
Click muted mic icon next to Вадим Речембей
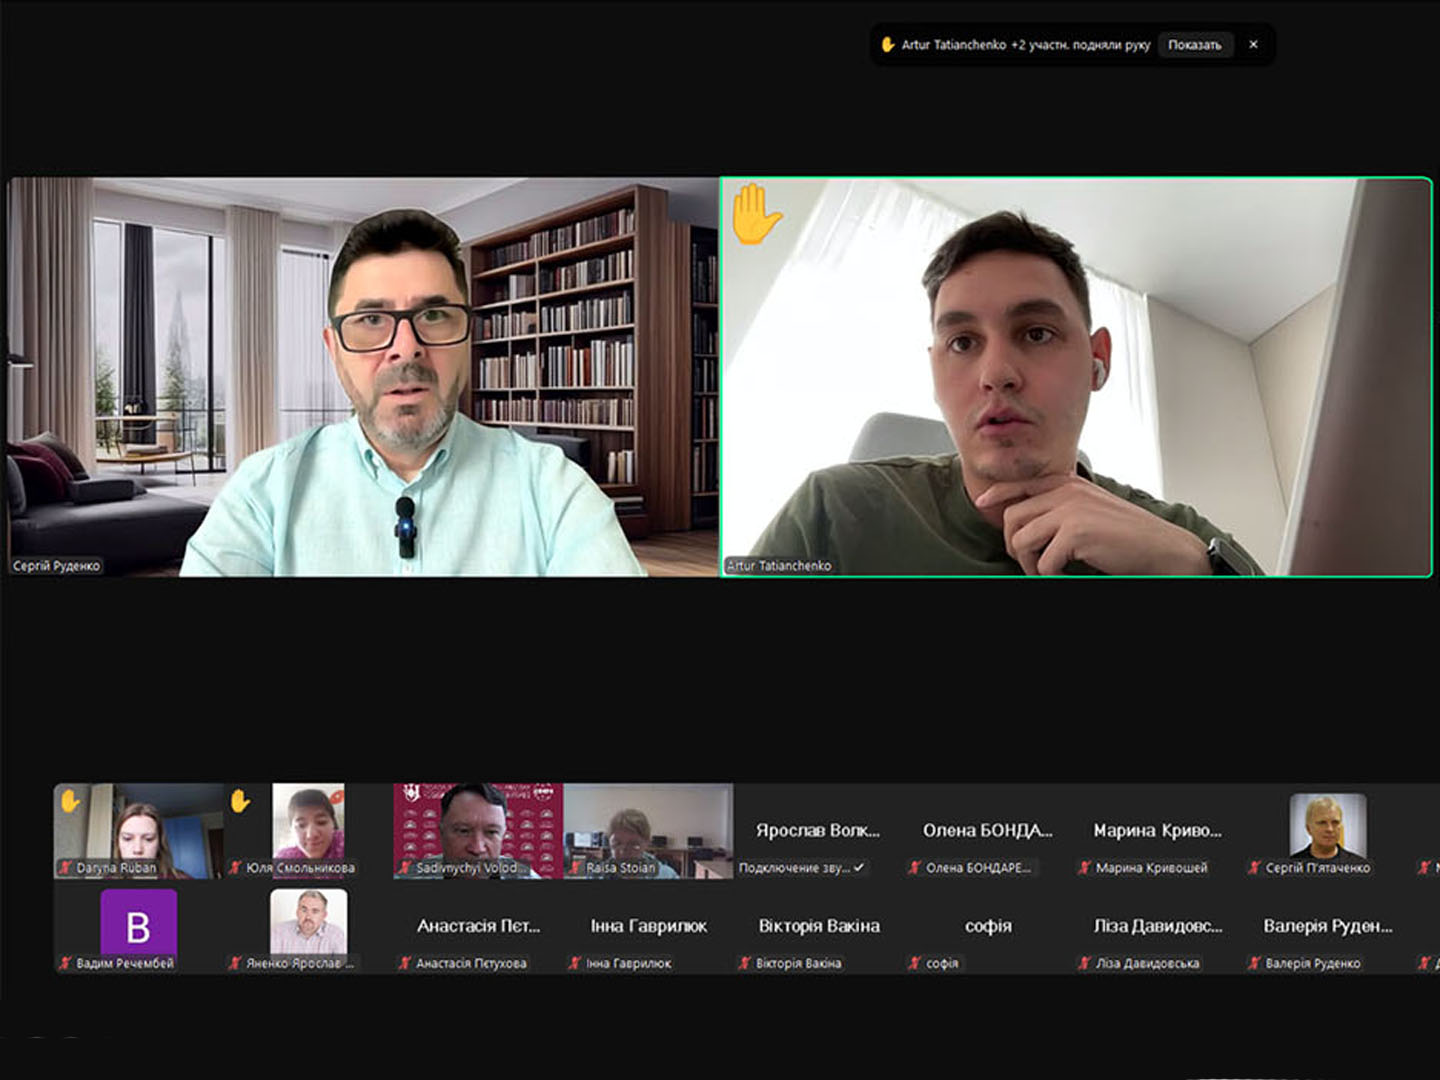[x=65, y=963]
